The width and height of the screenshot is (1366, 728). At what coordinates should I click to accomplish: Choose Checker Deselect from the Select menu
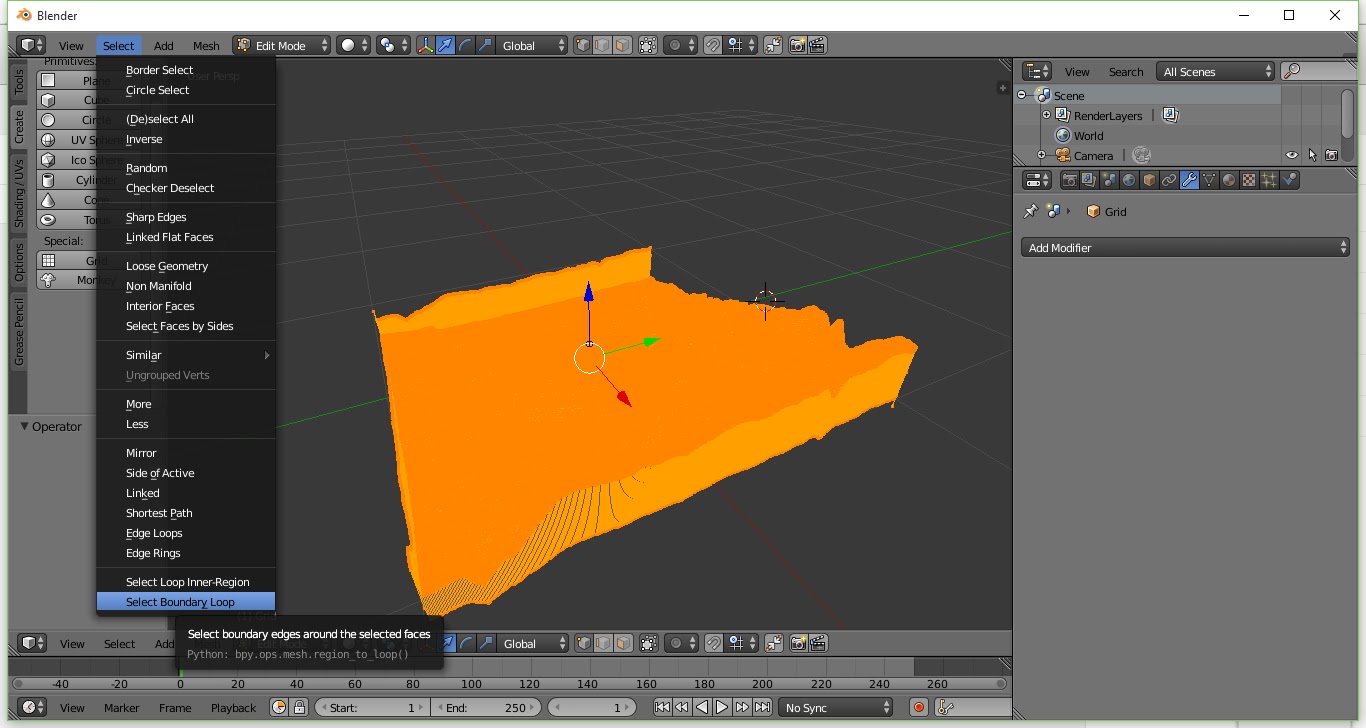coord(186,188)
